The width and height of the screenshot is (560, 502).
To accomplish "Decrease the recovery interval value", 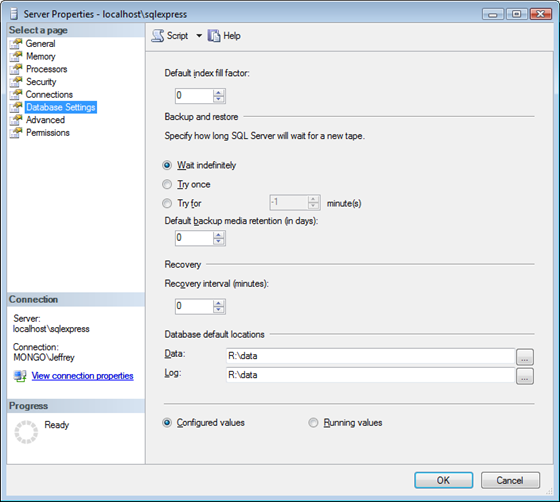I will tap(219, 310).
